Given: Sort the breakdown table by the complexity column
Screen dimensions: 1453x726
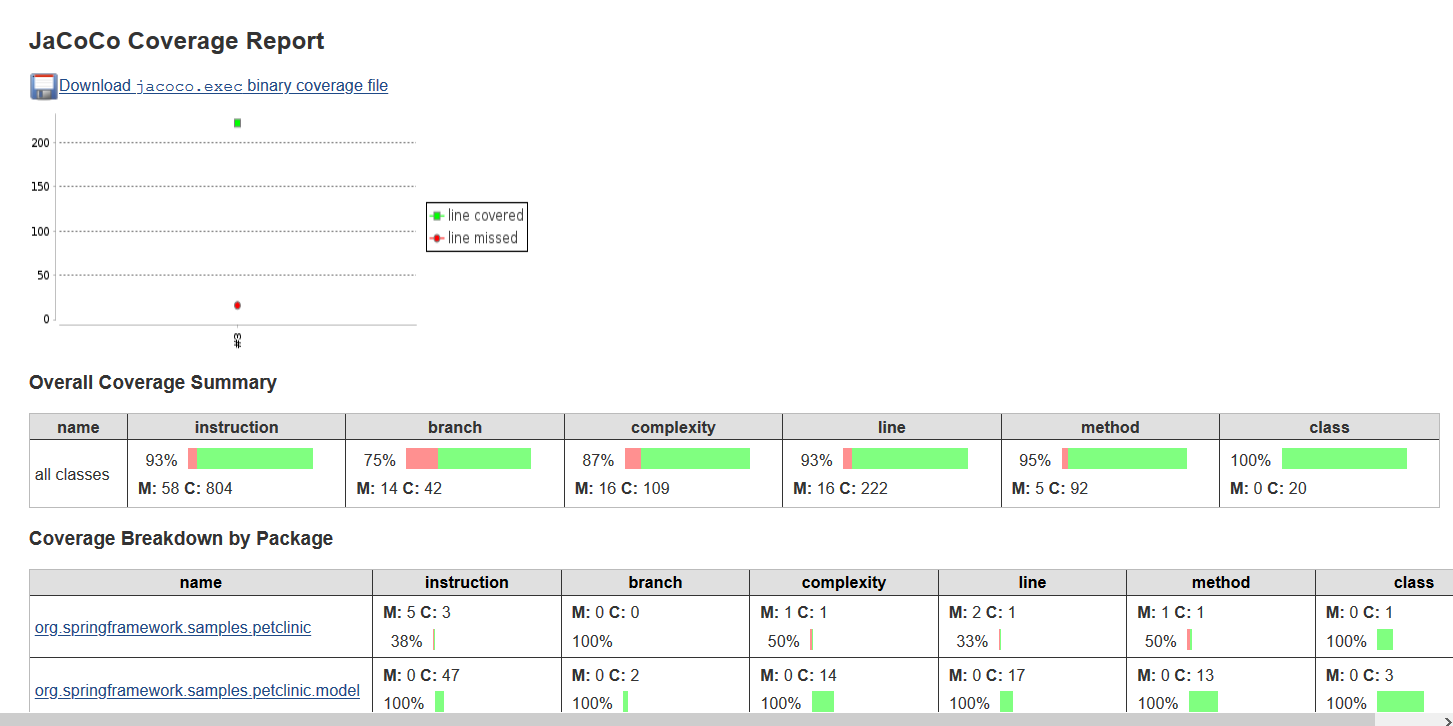Looking at the screenshot, I should tap(843, 582).
